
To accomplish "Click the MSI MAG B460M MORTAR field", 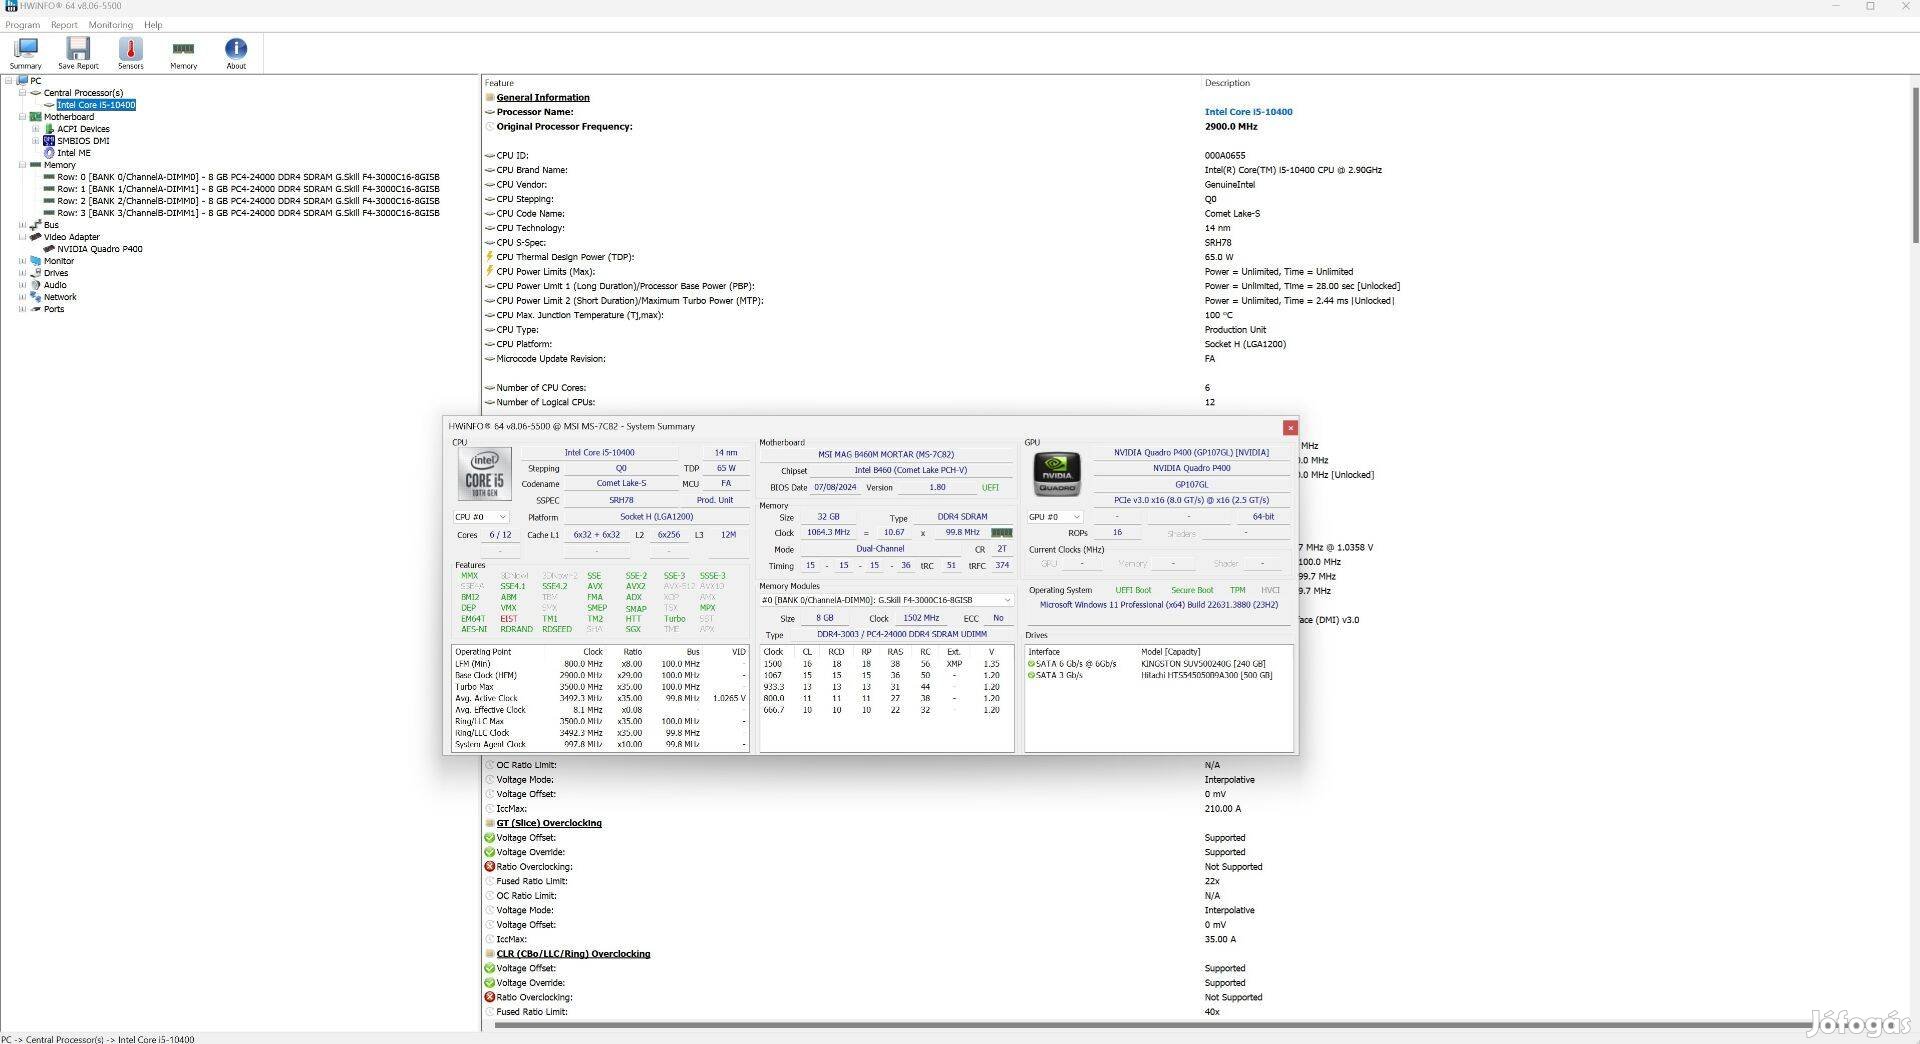I will tap(886, 454).
